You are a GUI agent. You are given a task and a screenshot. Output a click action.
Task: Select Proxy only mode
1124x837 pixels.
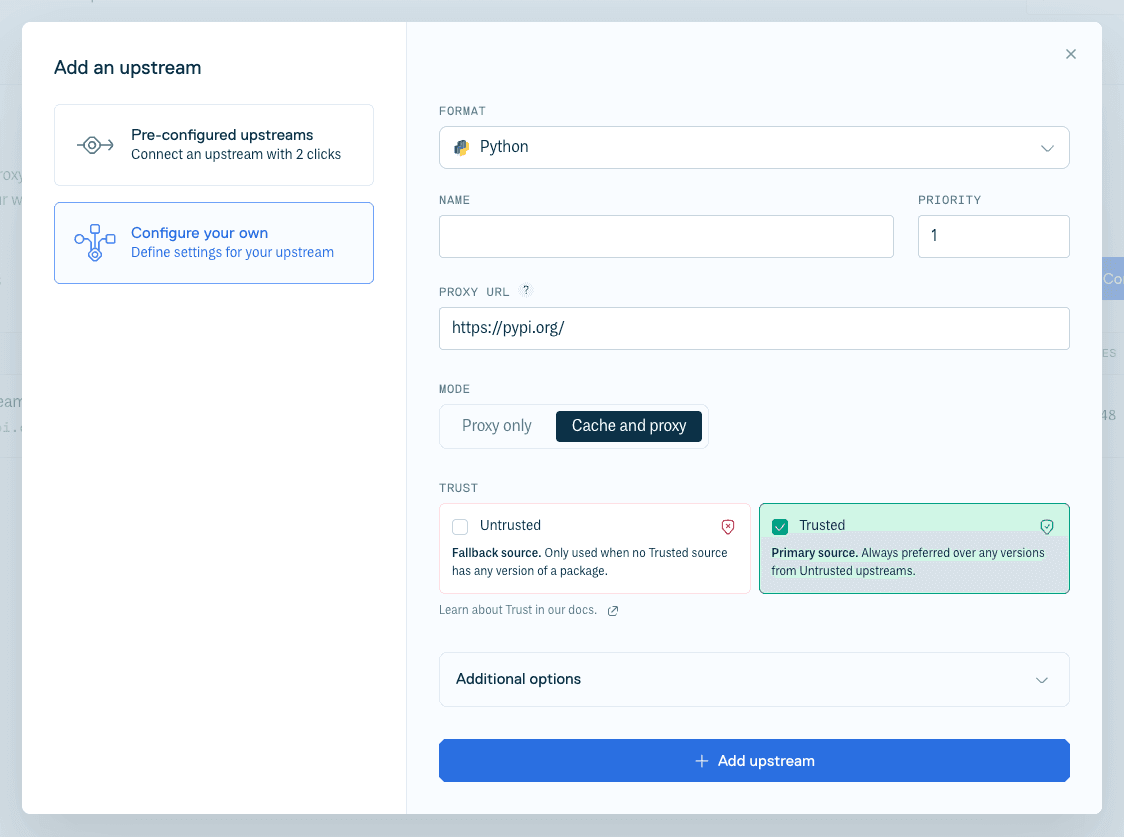[497, 426]
